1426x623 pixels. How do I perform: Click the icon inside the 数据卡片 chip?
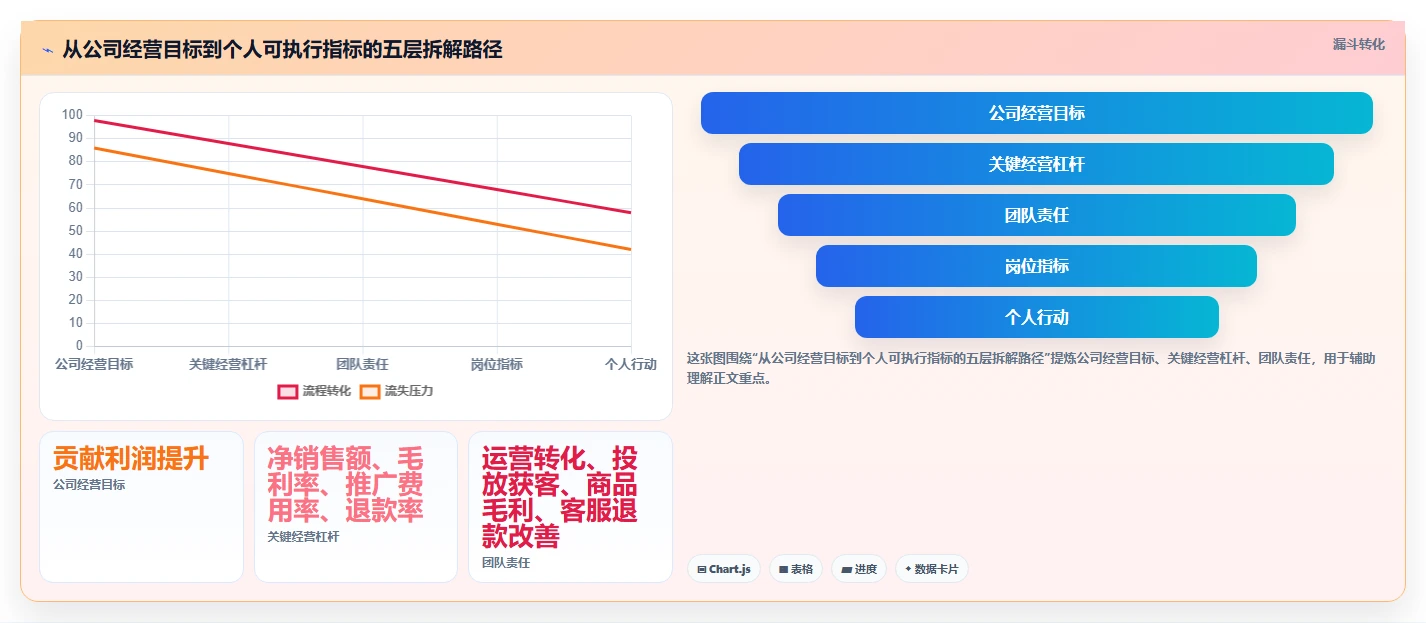click(x=908, y=569)
